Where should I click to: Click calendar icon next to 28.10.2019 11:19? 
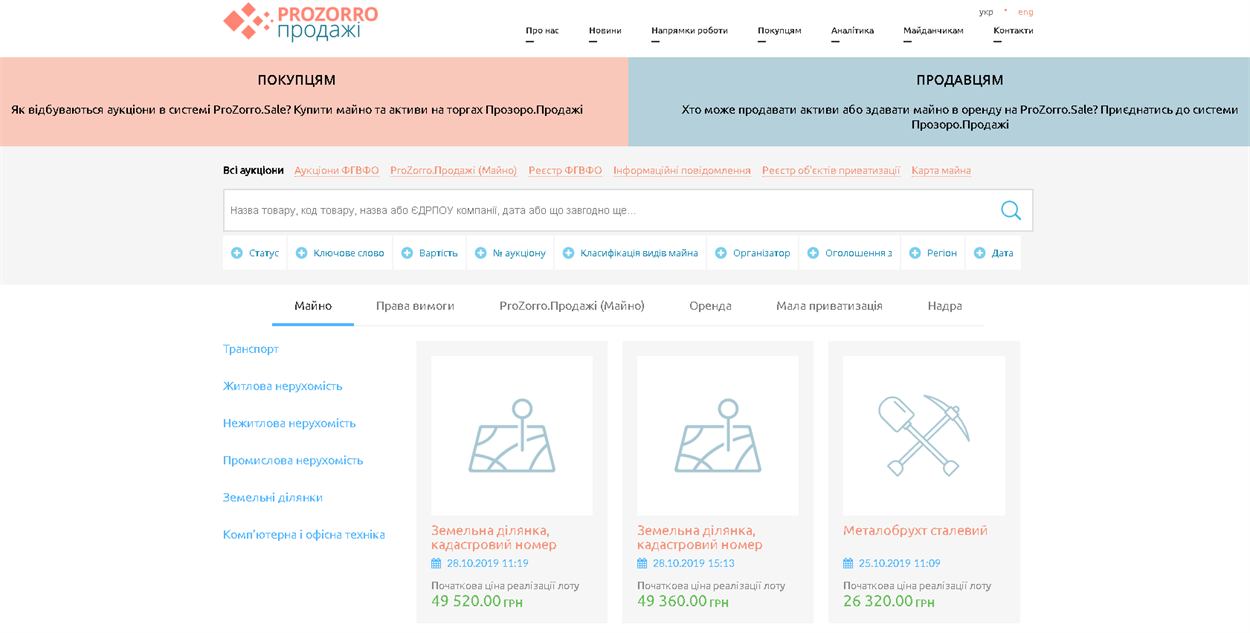436,563
